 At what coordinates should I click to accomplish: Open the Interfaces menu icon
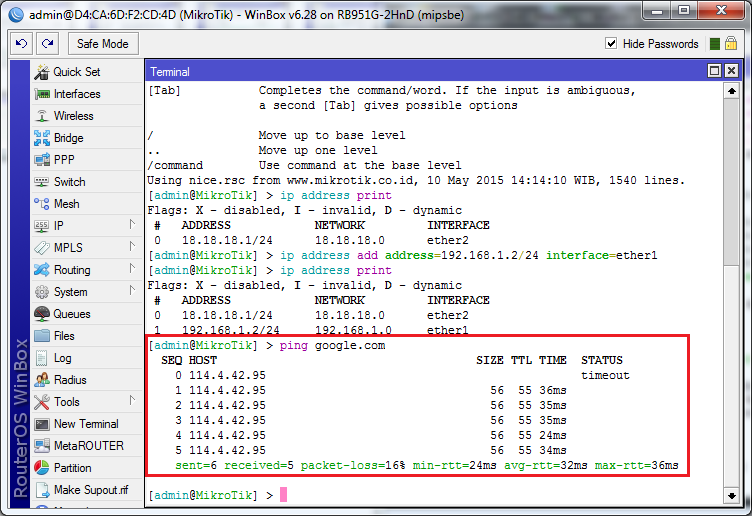42,94
